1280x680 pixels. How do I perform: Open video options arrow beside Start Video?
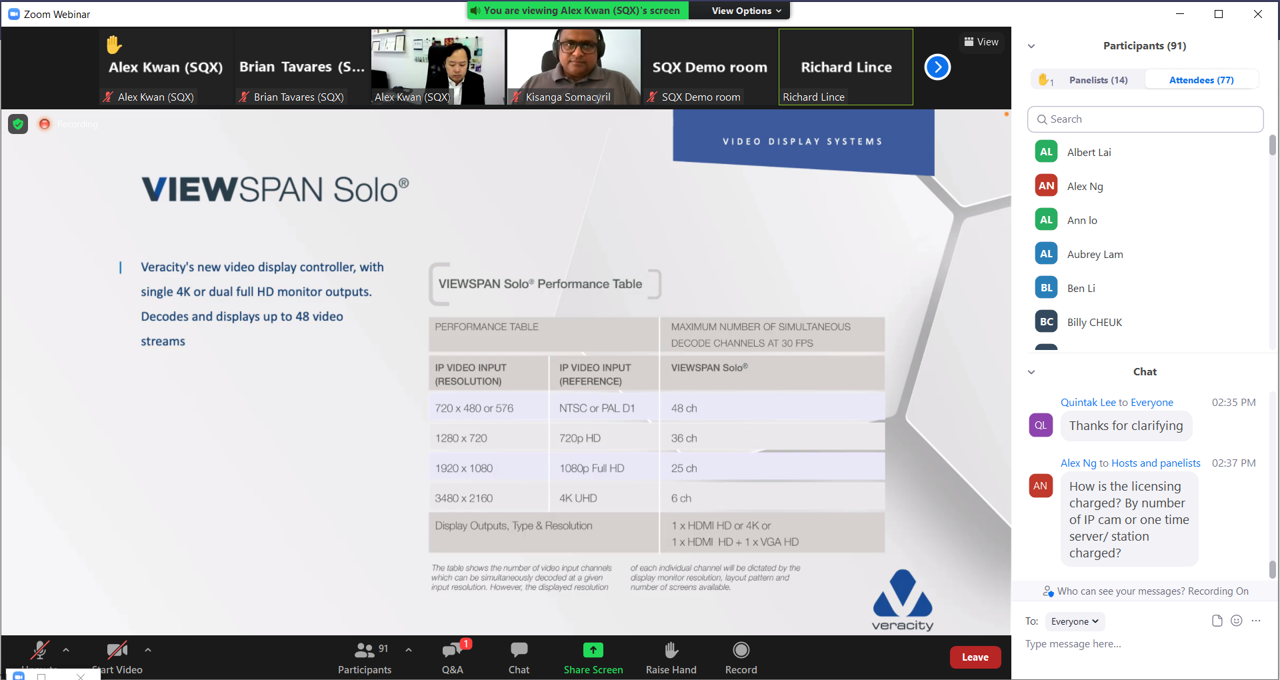pyautogui.click(x=148, y=650)
